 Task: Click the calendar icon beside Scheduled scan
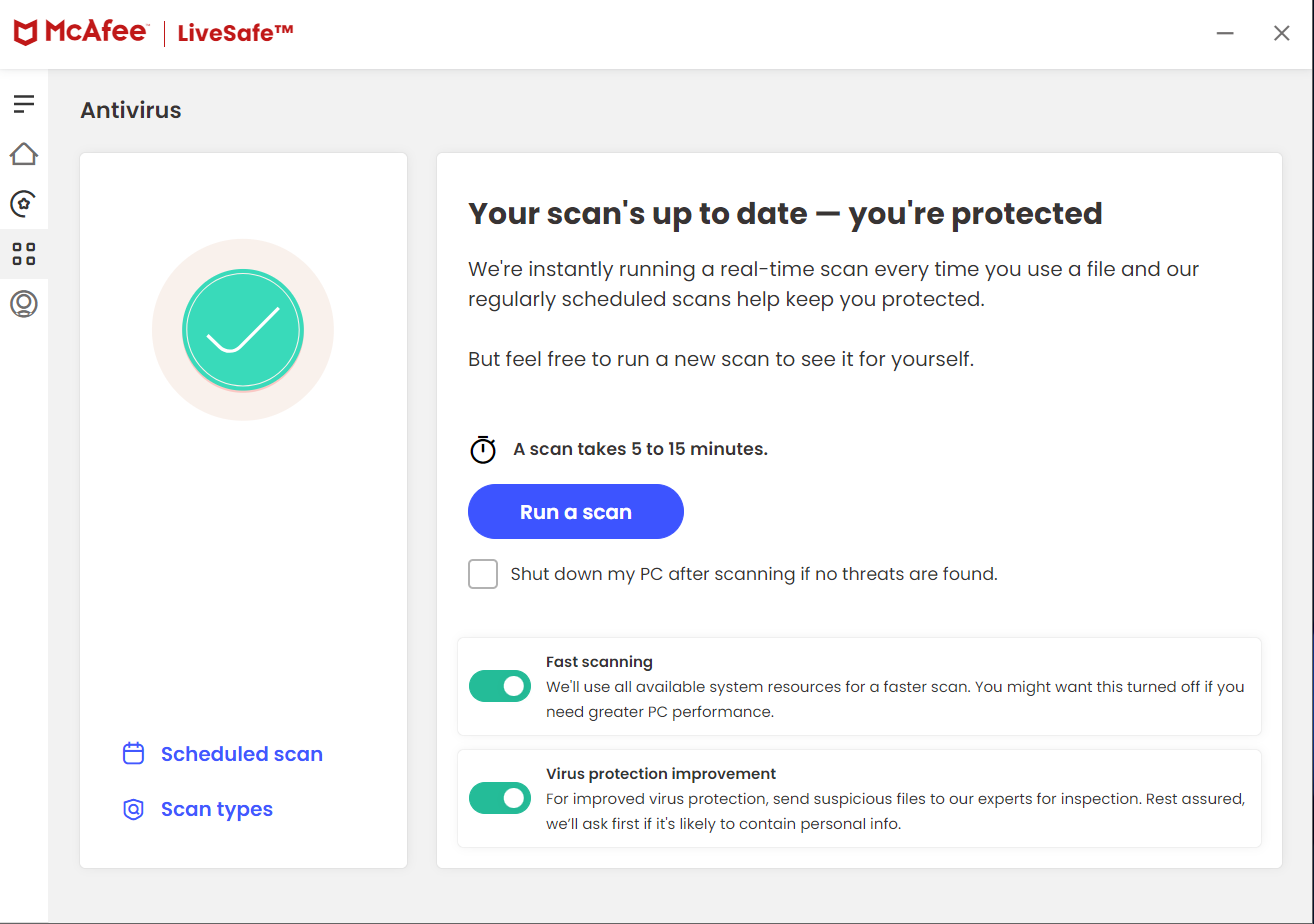click(x=133, y=754)
